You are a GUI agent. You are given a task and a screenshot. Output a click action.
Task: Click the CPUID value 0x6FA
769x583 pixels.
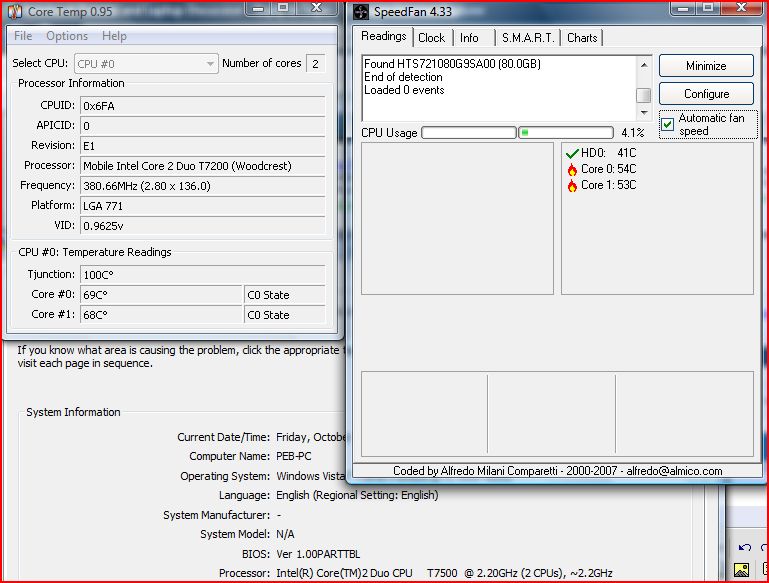202,106
